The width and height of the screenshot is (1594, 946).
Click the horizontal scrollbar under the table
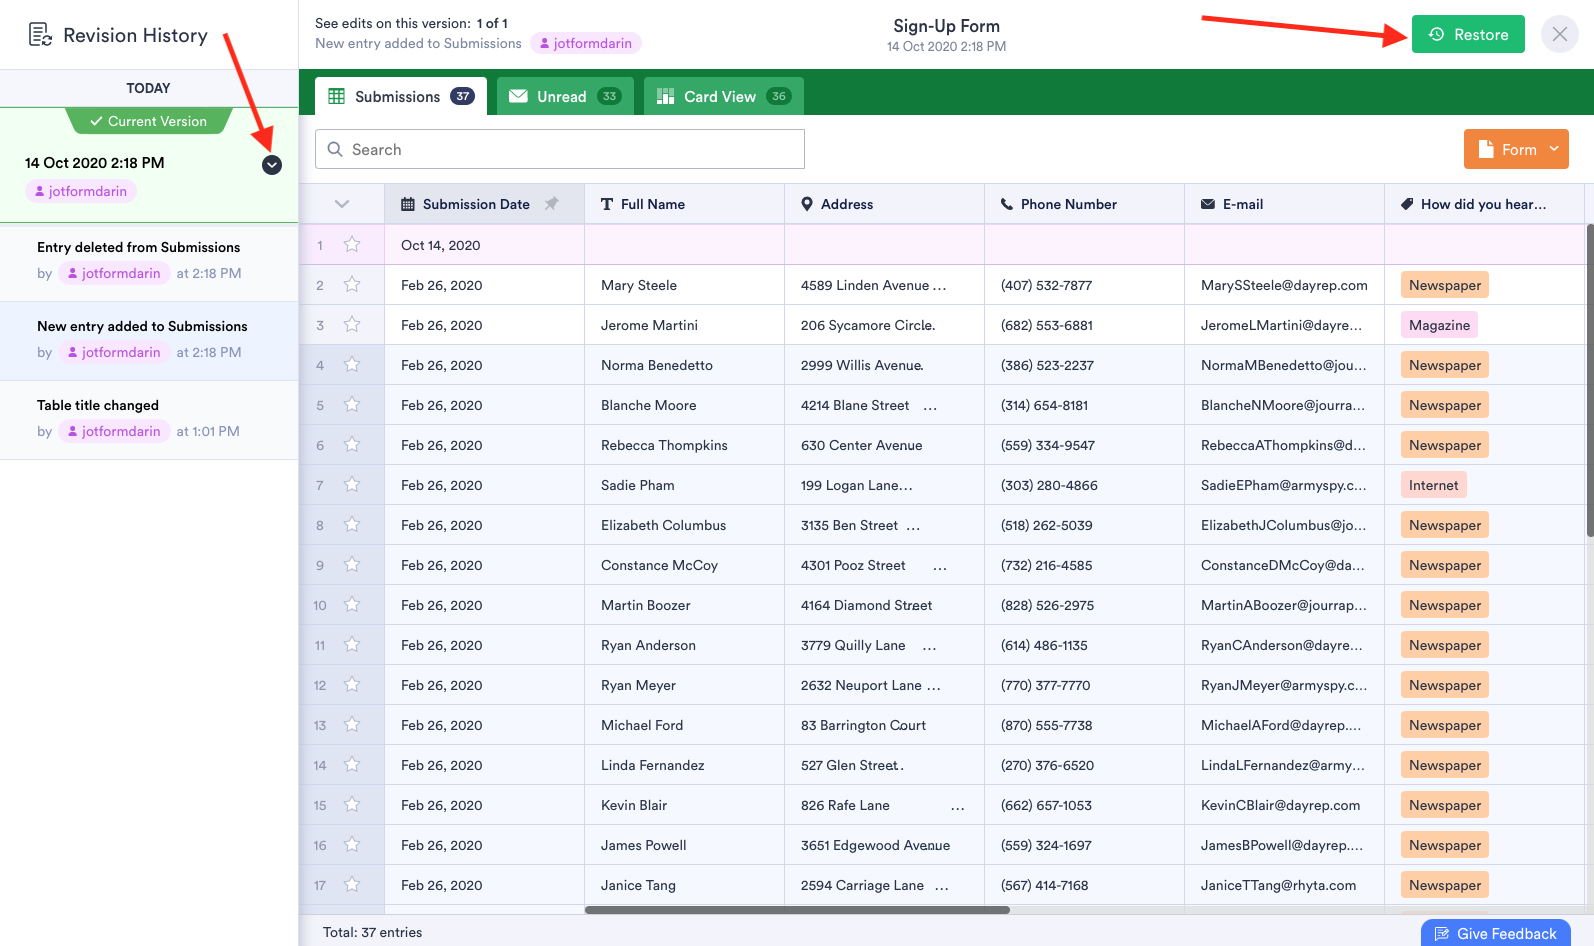(796, 910)
